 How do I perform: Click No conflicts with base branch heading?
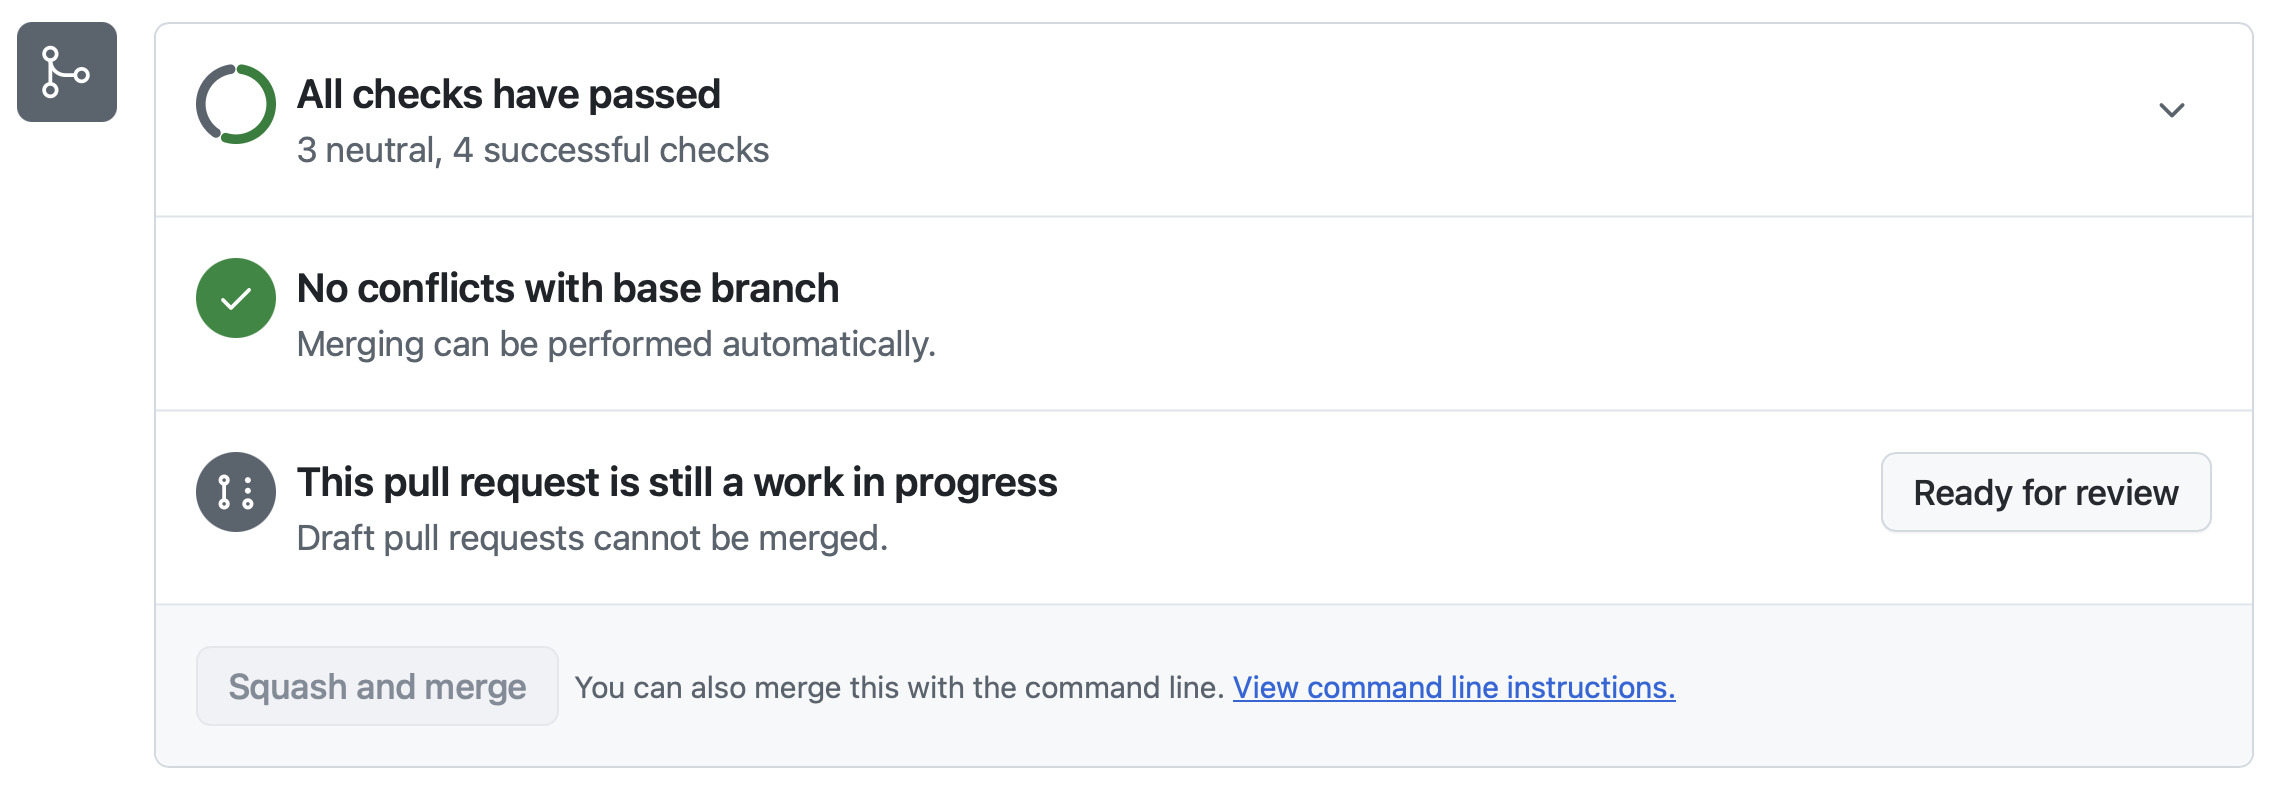(568, 288)
